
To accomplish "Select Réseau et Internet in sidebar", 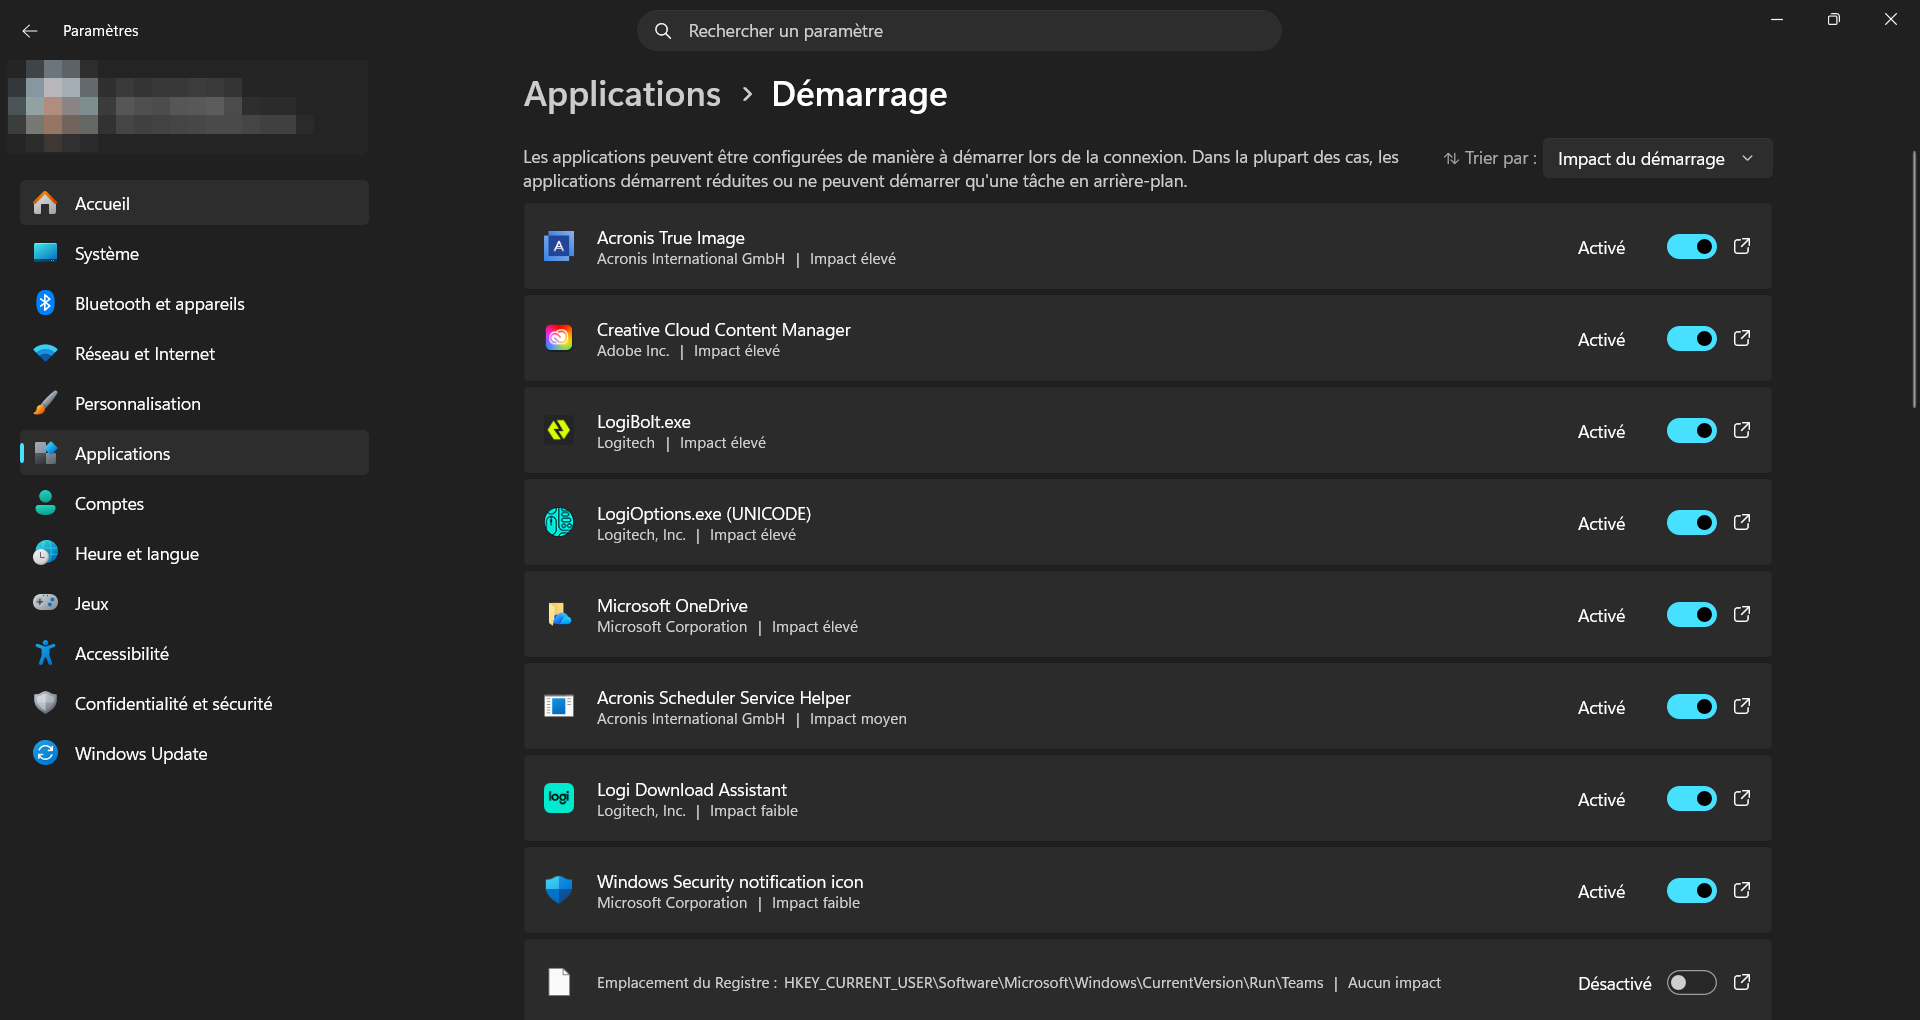I will [x=194, y=353].
